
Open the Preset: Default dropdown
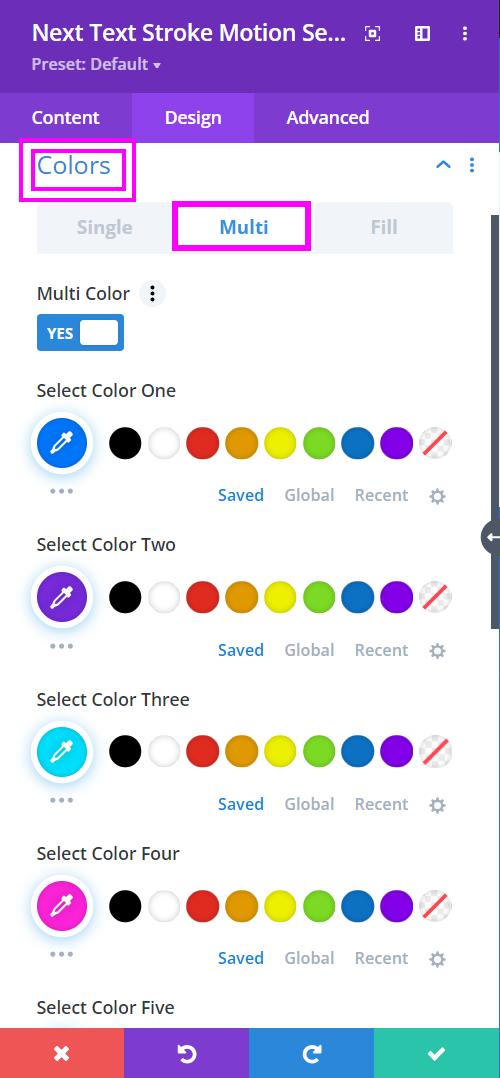96,65
